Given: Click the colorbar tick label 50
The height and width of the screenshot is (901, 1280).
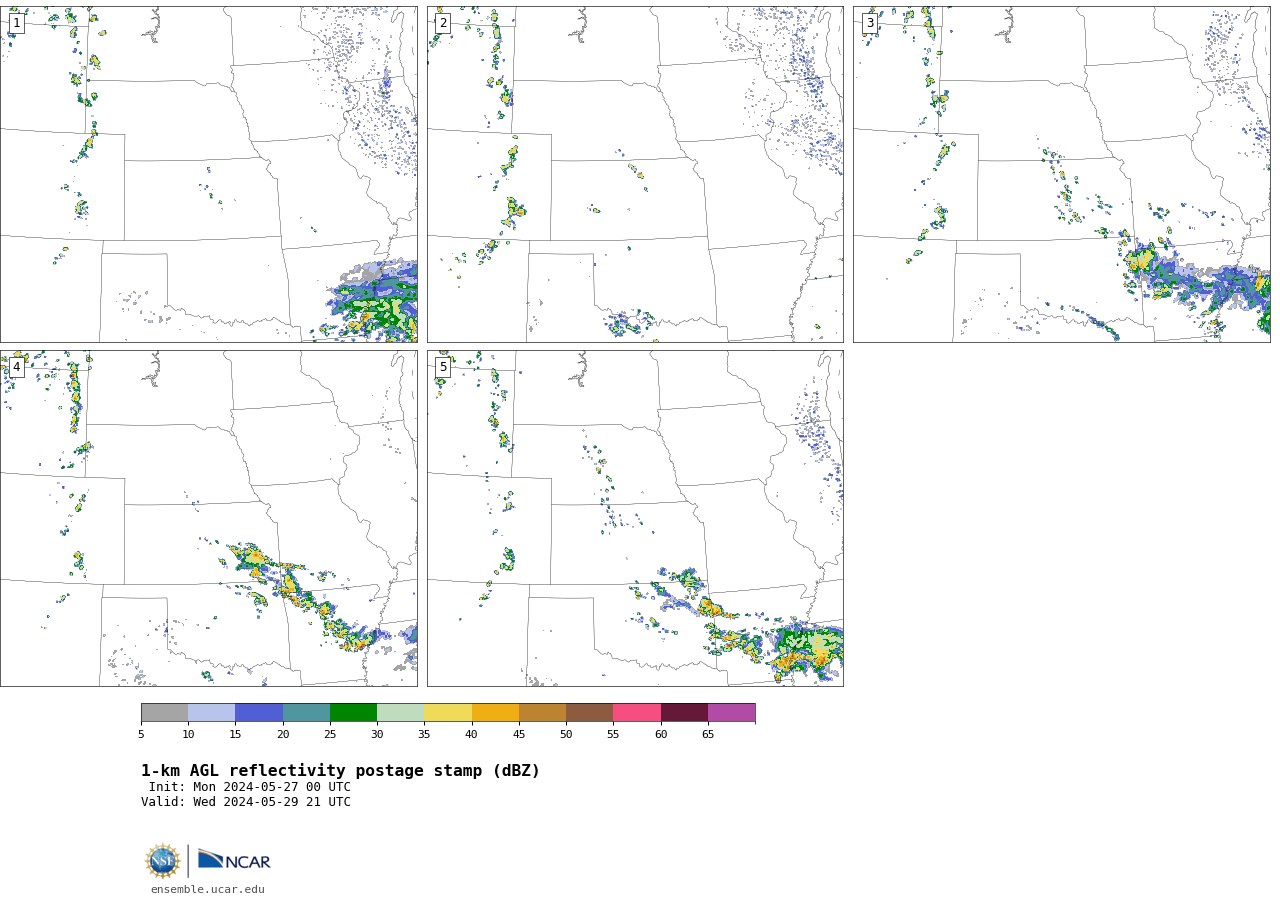Looking at the screenshot, I should pos(566,735).
